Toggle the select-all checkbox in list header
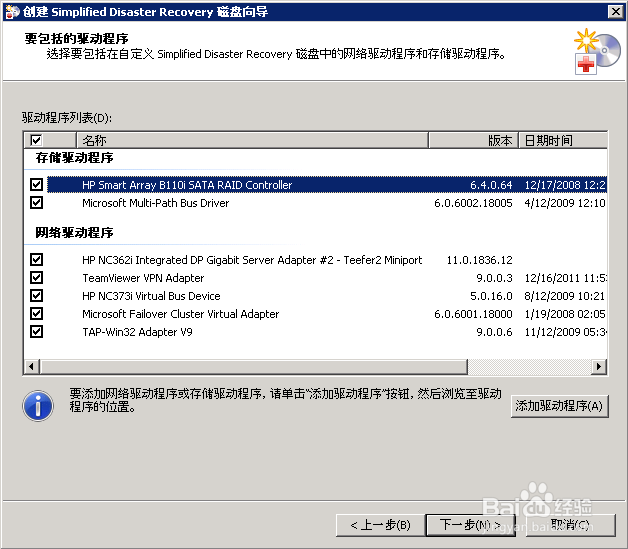Viewport: 628px width, 549px height. pos(36,141)
